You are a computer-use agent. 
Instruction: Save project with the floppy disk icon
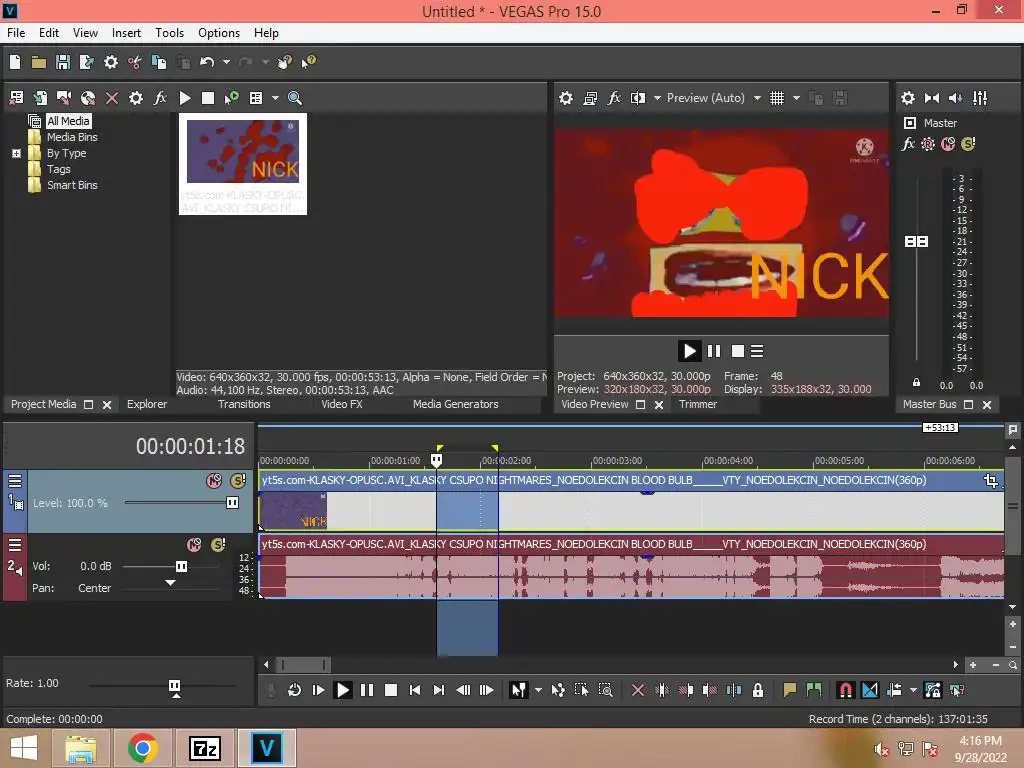[63, 62]
